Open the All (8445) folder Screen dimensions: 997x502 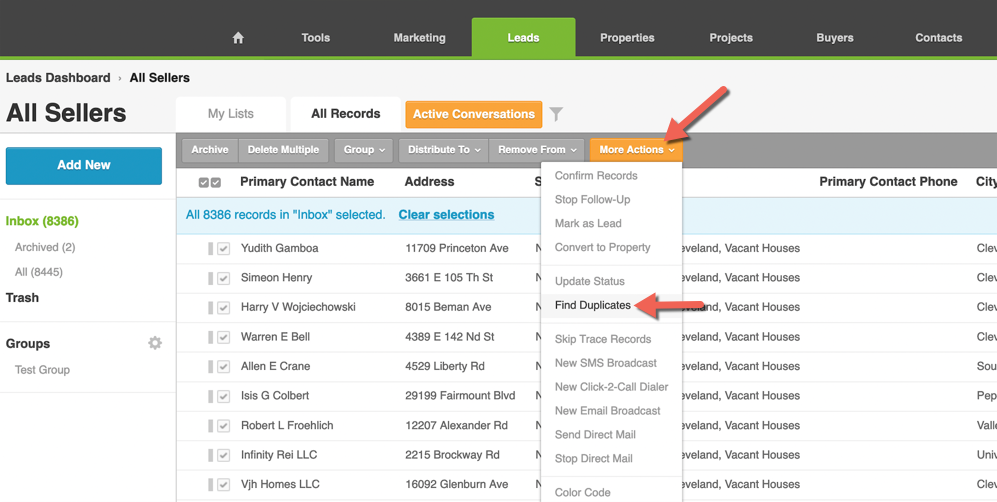tap(39, 273)
